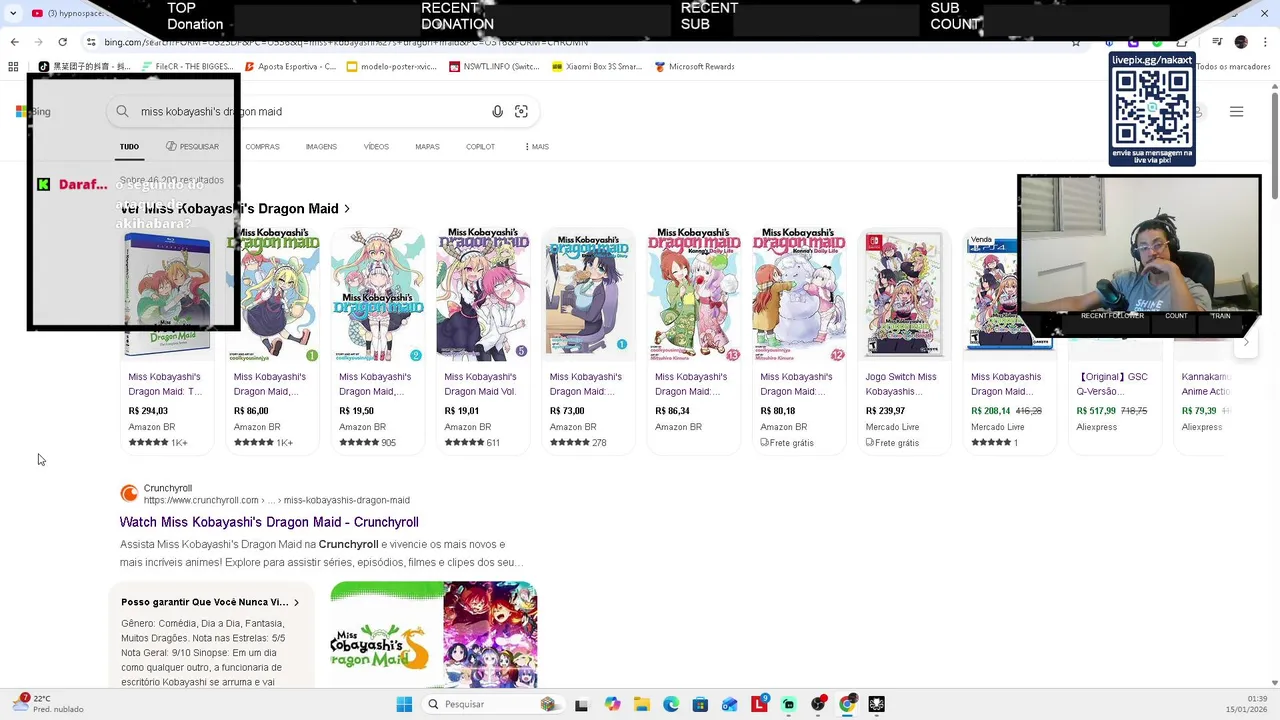This screenshot has height=720, width=1280.
Task: Open File Explorer from taskbar
Action: pyautogui.click(x=641, y=704)
